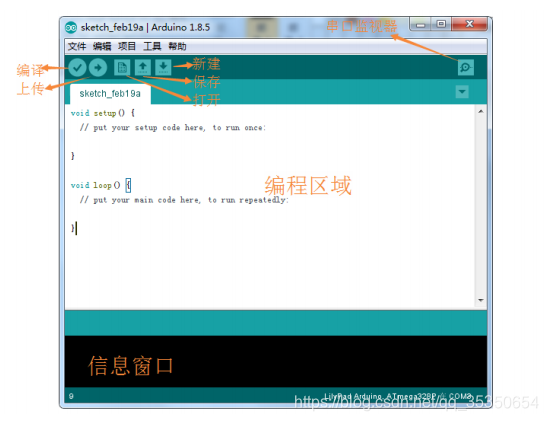Click the Upload arrow button
548x421 pixels.
(98, 67)
